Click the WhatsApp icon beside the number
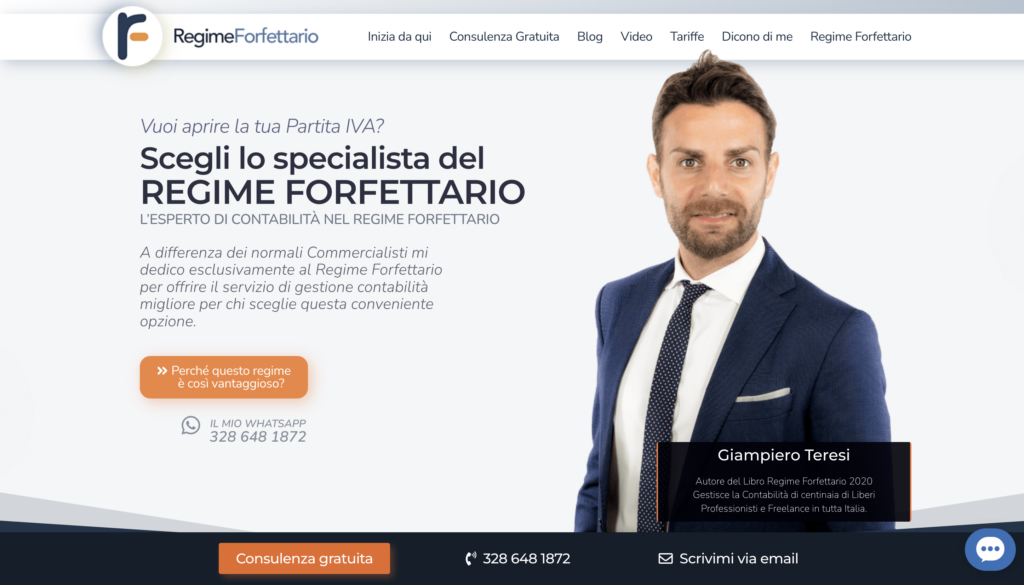Image resolution: width=1024 pixels, height=585 pixels. click(191, 425)
